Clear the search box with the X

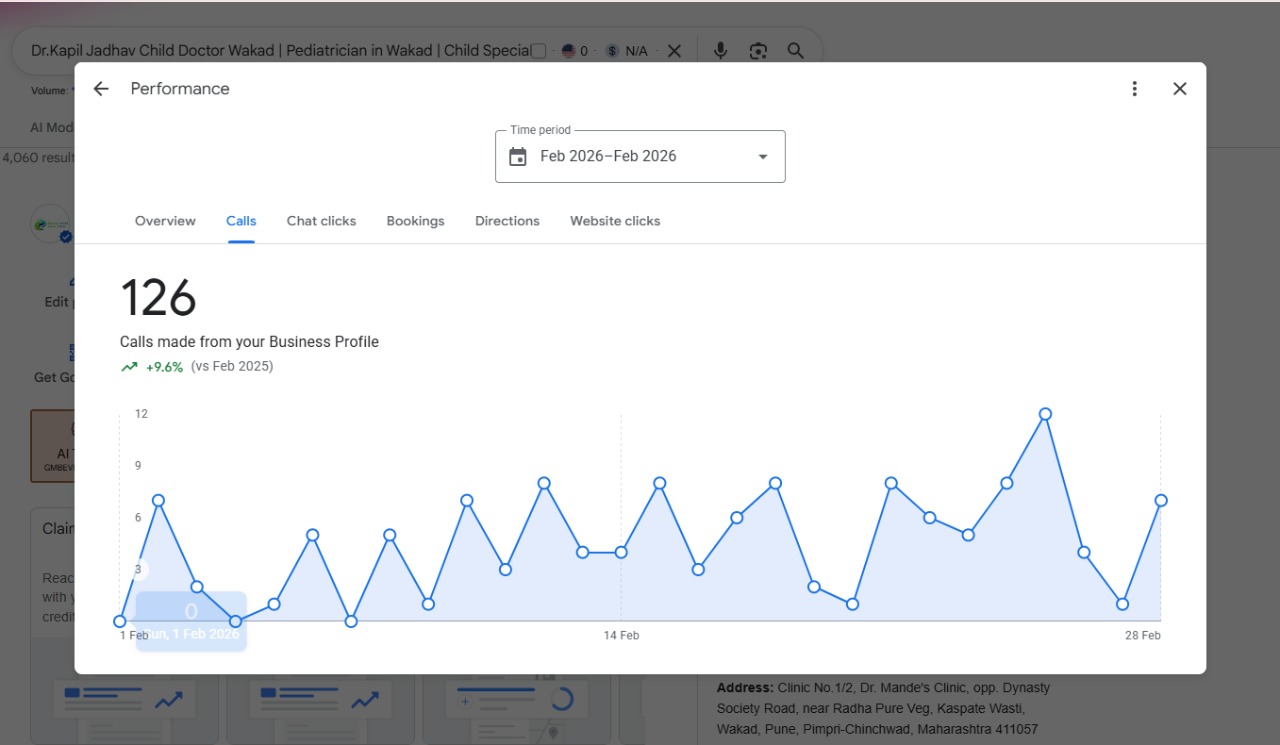click(674, 51)
